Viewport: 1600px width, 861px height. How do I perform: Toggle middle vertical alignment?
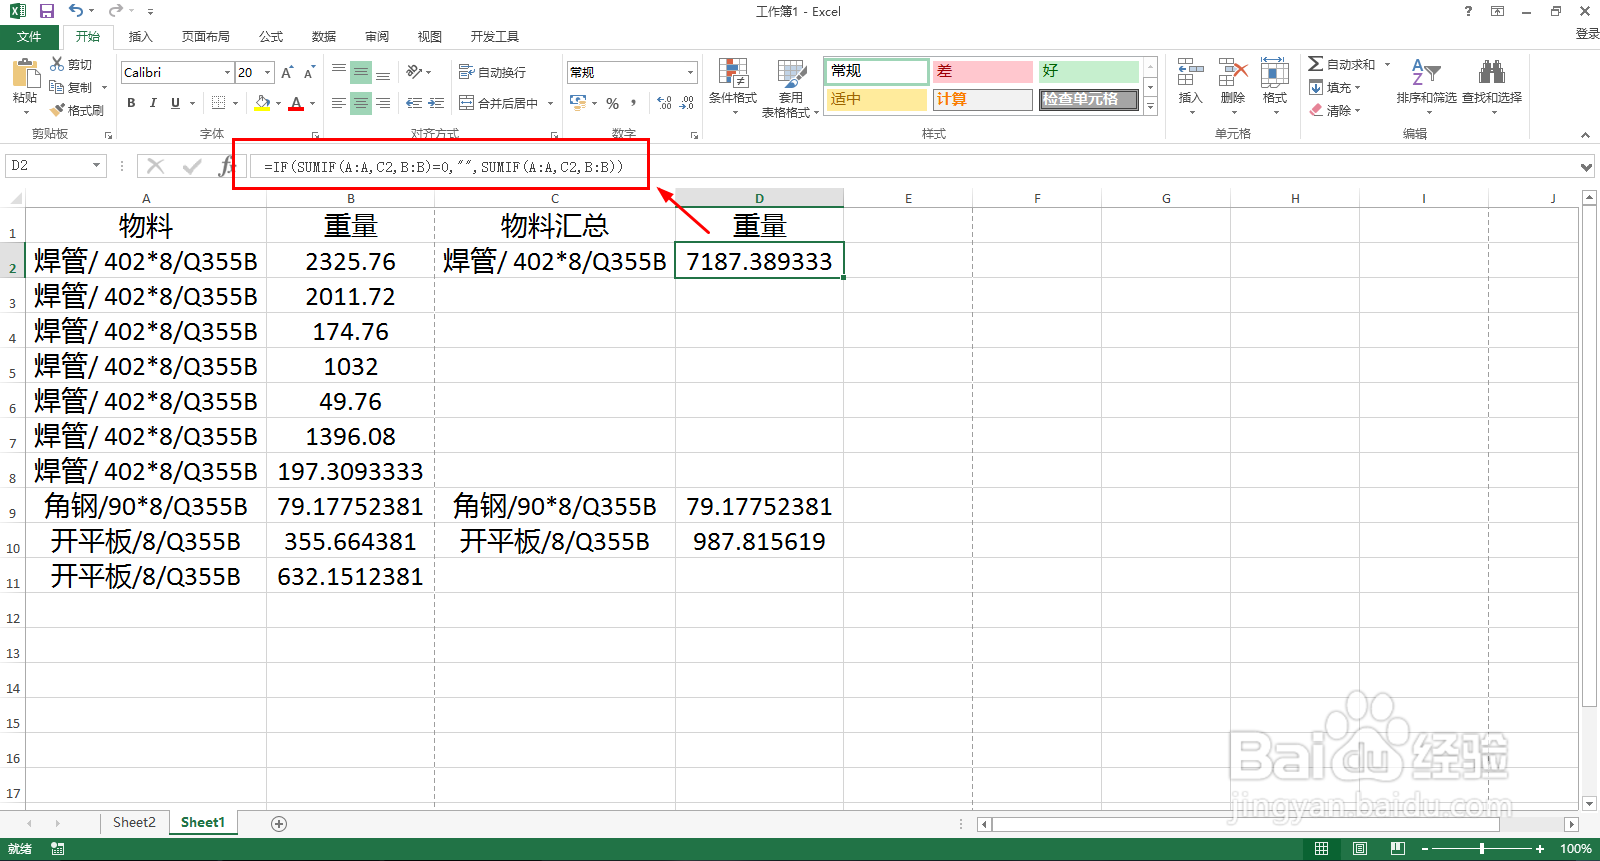(x=361, y=72)
